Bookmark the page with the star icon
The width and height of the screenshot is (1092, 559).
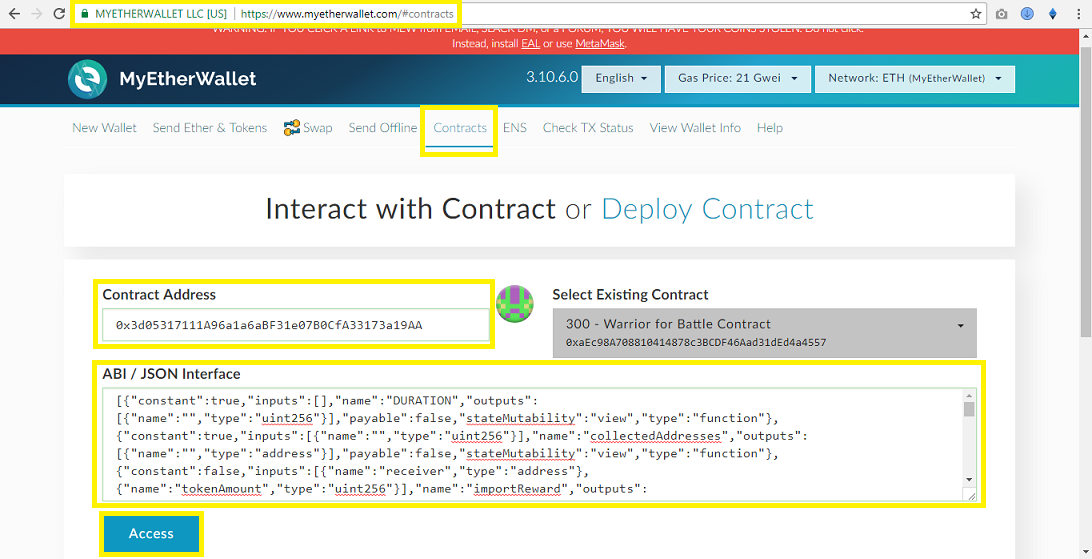[x=976, y=14]
